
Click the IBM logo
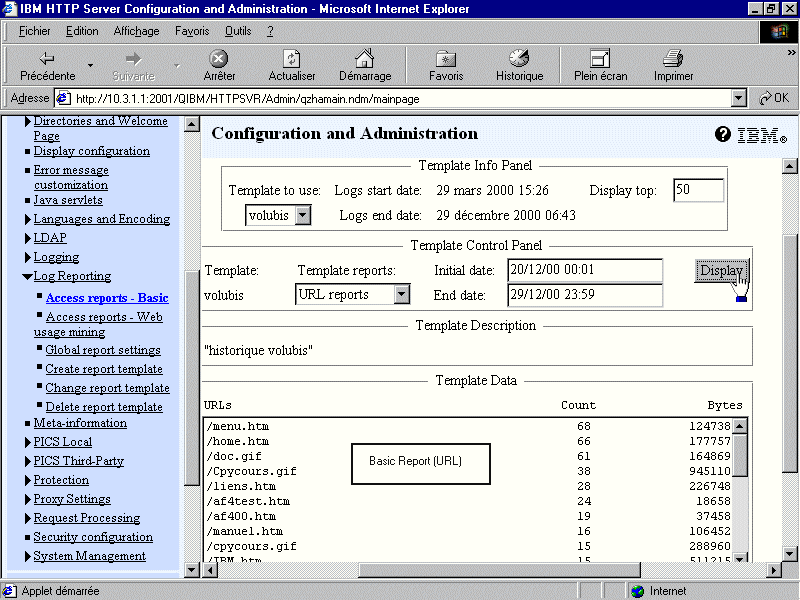tap(762, 135)
